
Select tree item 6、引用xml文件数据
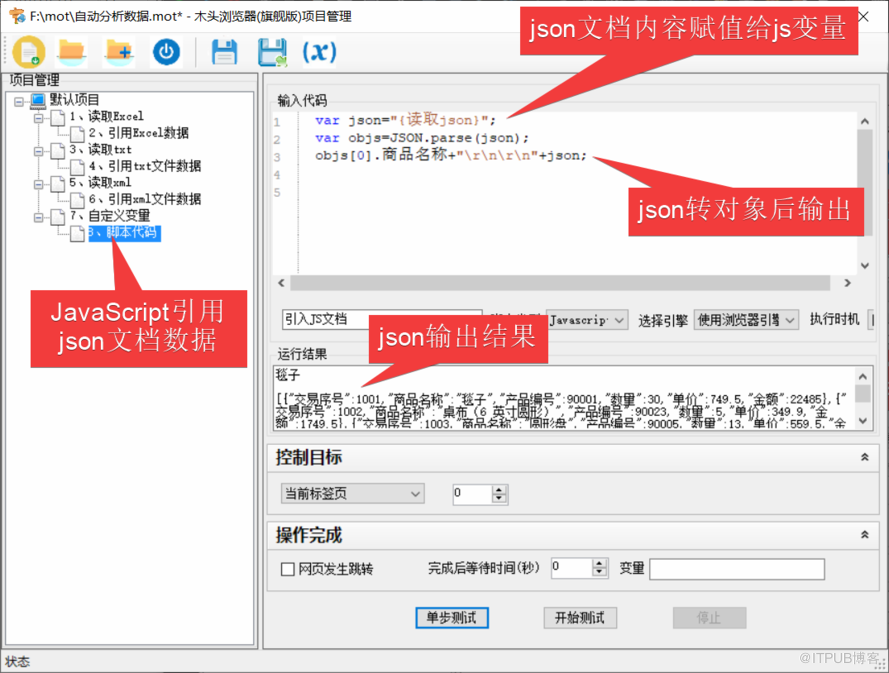coord(145,199)
